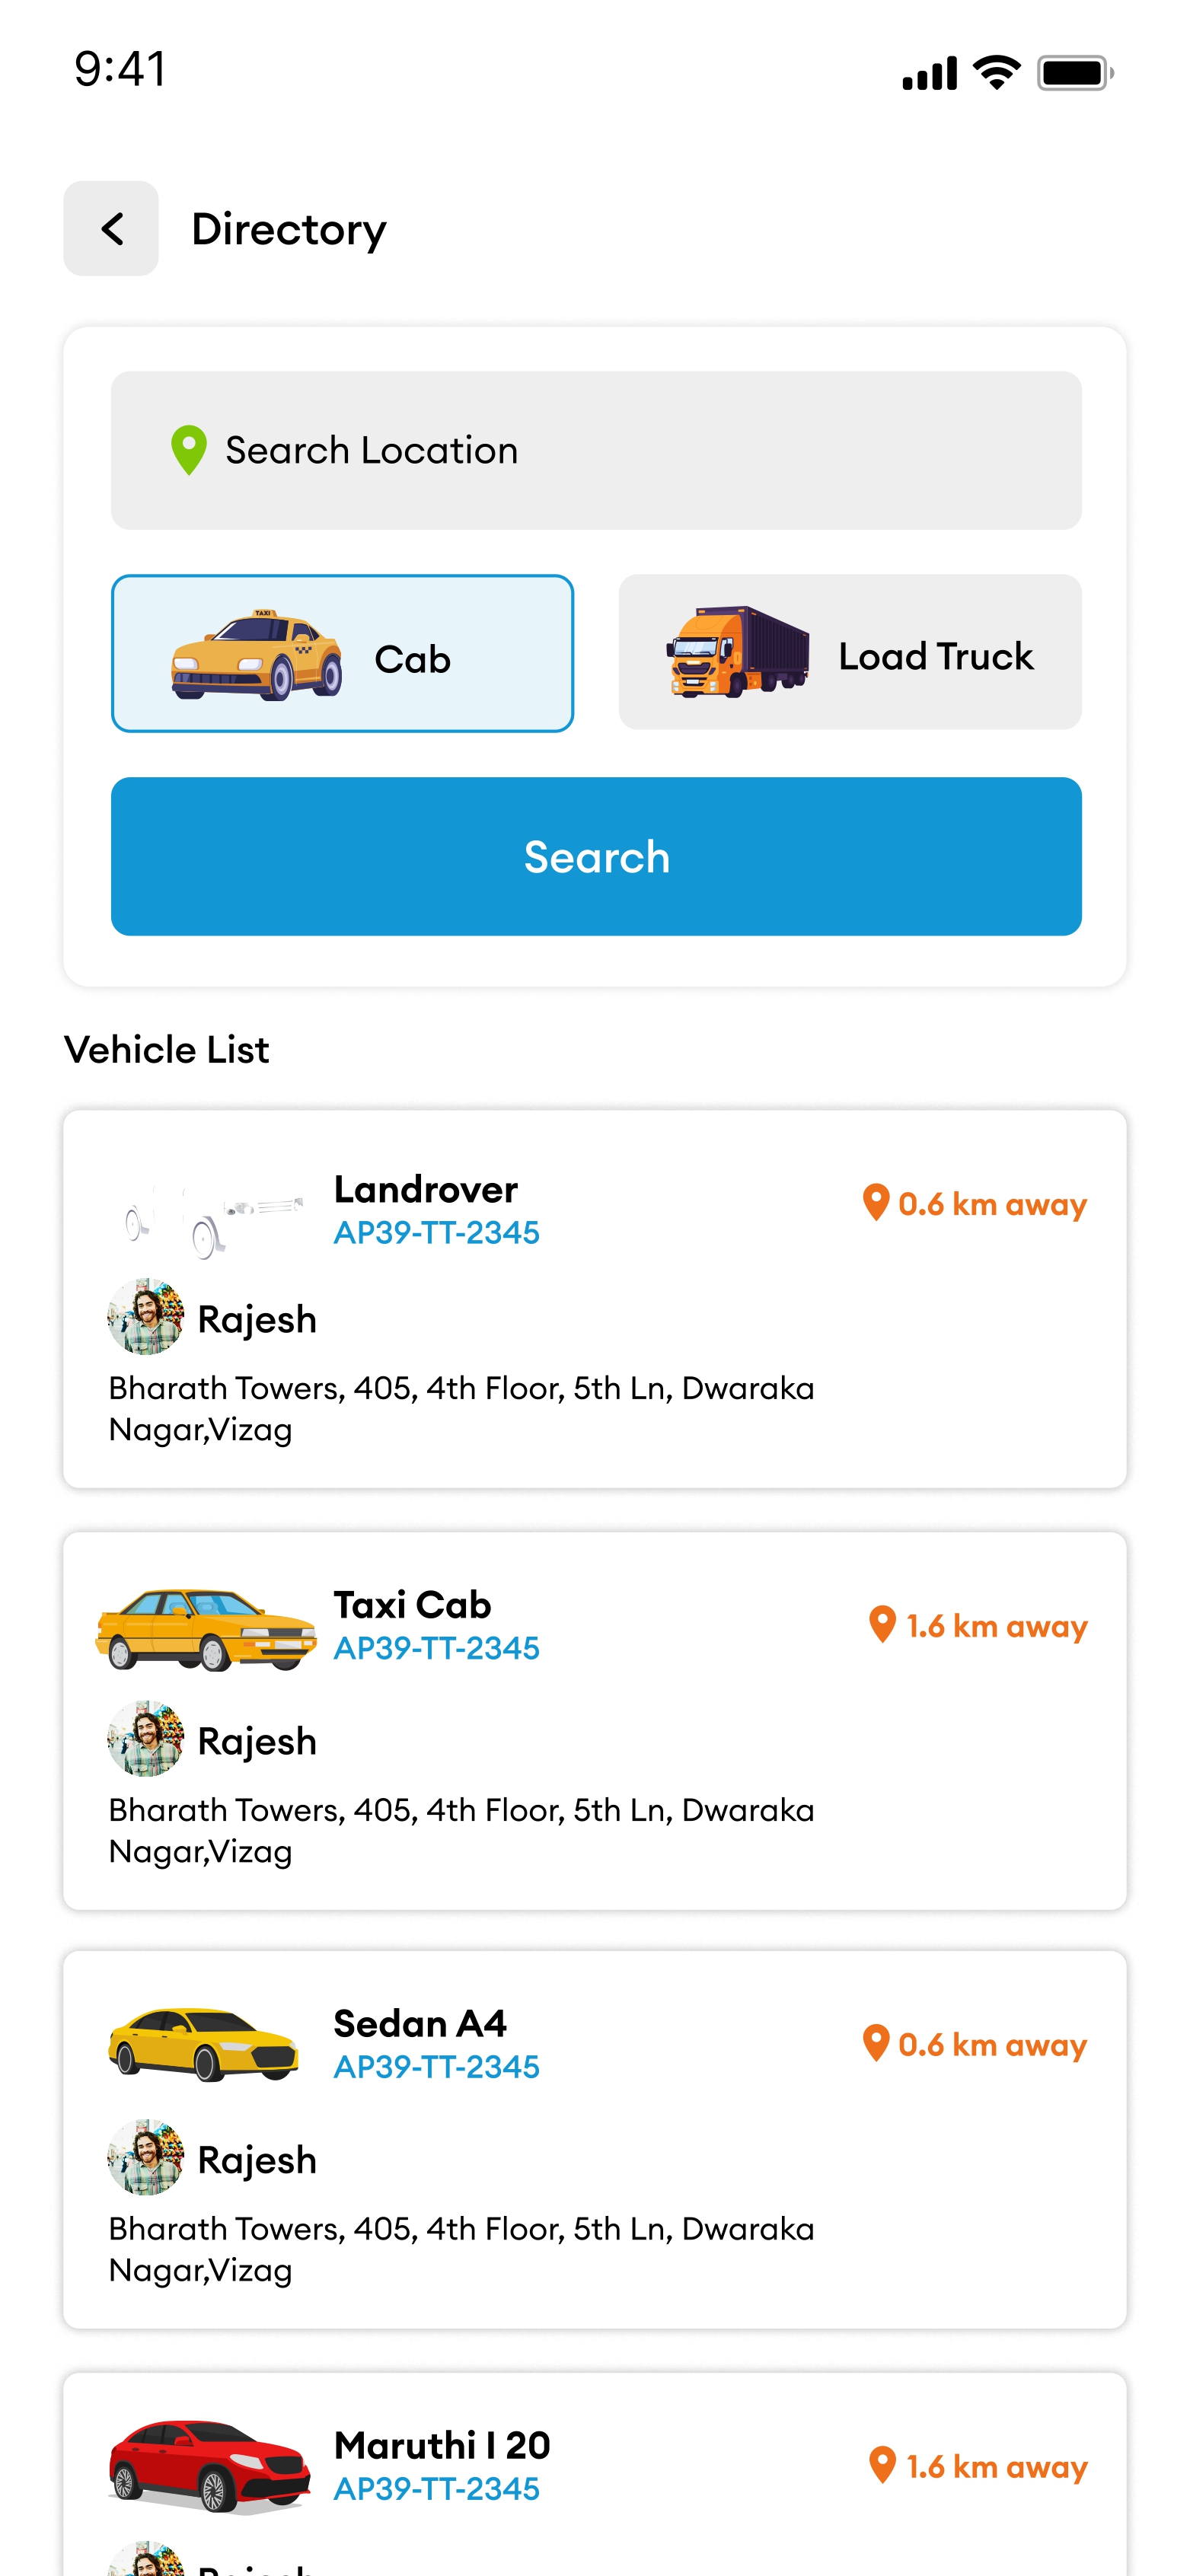Tap the red Maruthi I 20 car image
1190x2576 pixels.
208,2465
